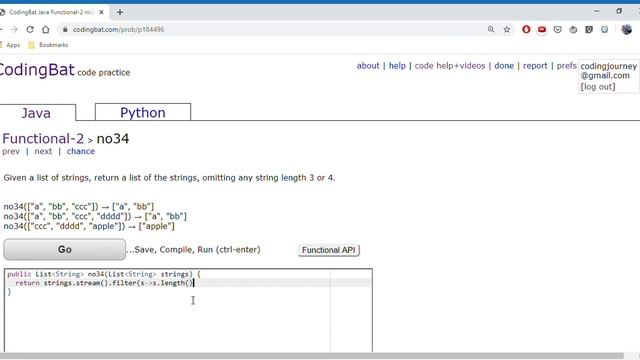Open a new browser tab with plus
640x360 pixels.
click(120, 12)
